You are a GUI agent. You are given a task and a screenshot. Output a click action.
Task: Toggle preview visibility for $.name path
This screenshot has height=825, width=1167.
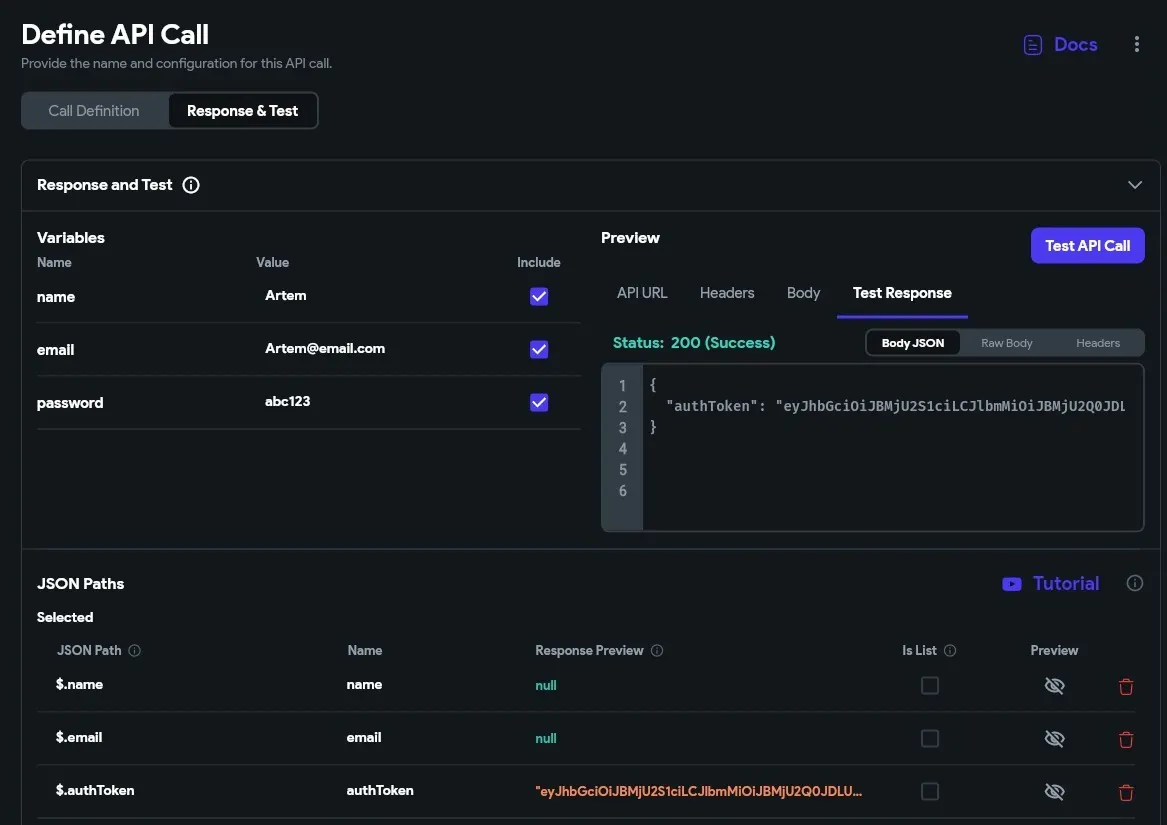coord(1054,686)
